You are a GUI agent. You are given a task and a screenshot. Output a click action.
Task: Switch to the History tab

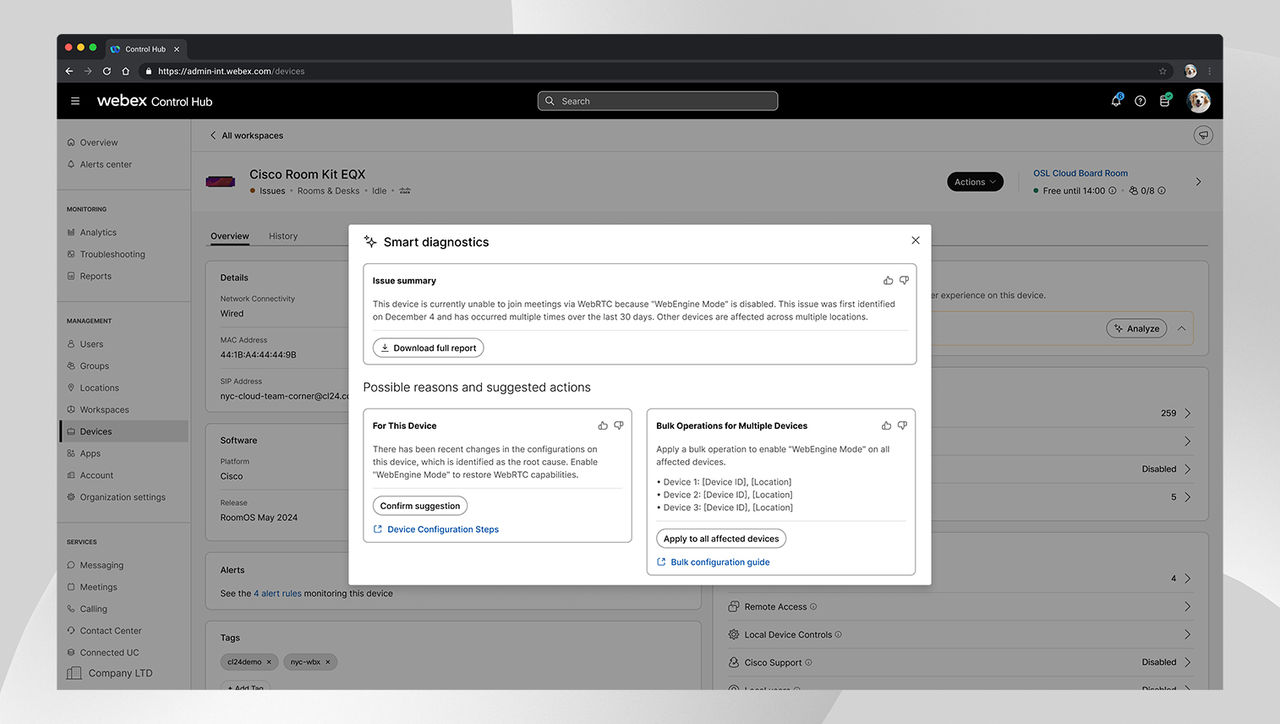tap(283, 236)
